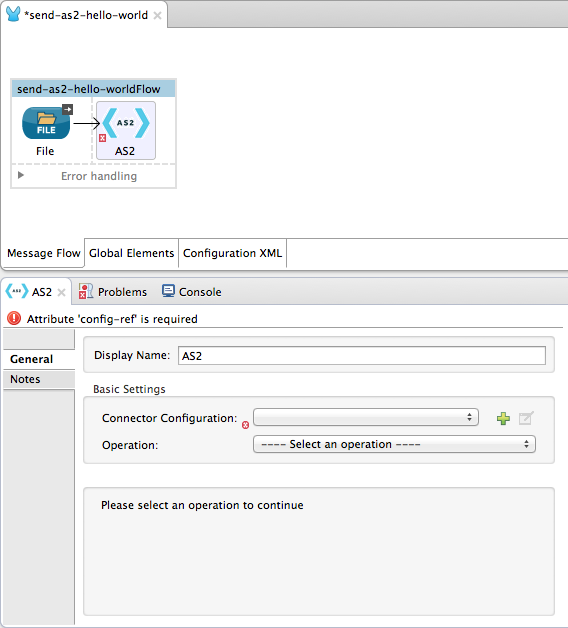Select the Notes section in sidebar
This screenshot has width=568, height=628.
[x=39, y=379]
